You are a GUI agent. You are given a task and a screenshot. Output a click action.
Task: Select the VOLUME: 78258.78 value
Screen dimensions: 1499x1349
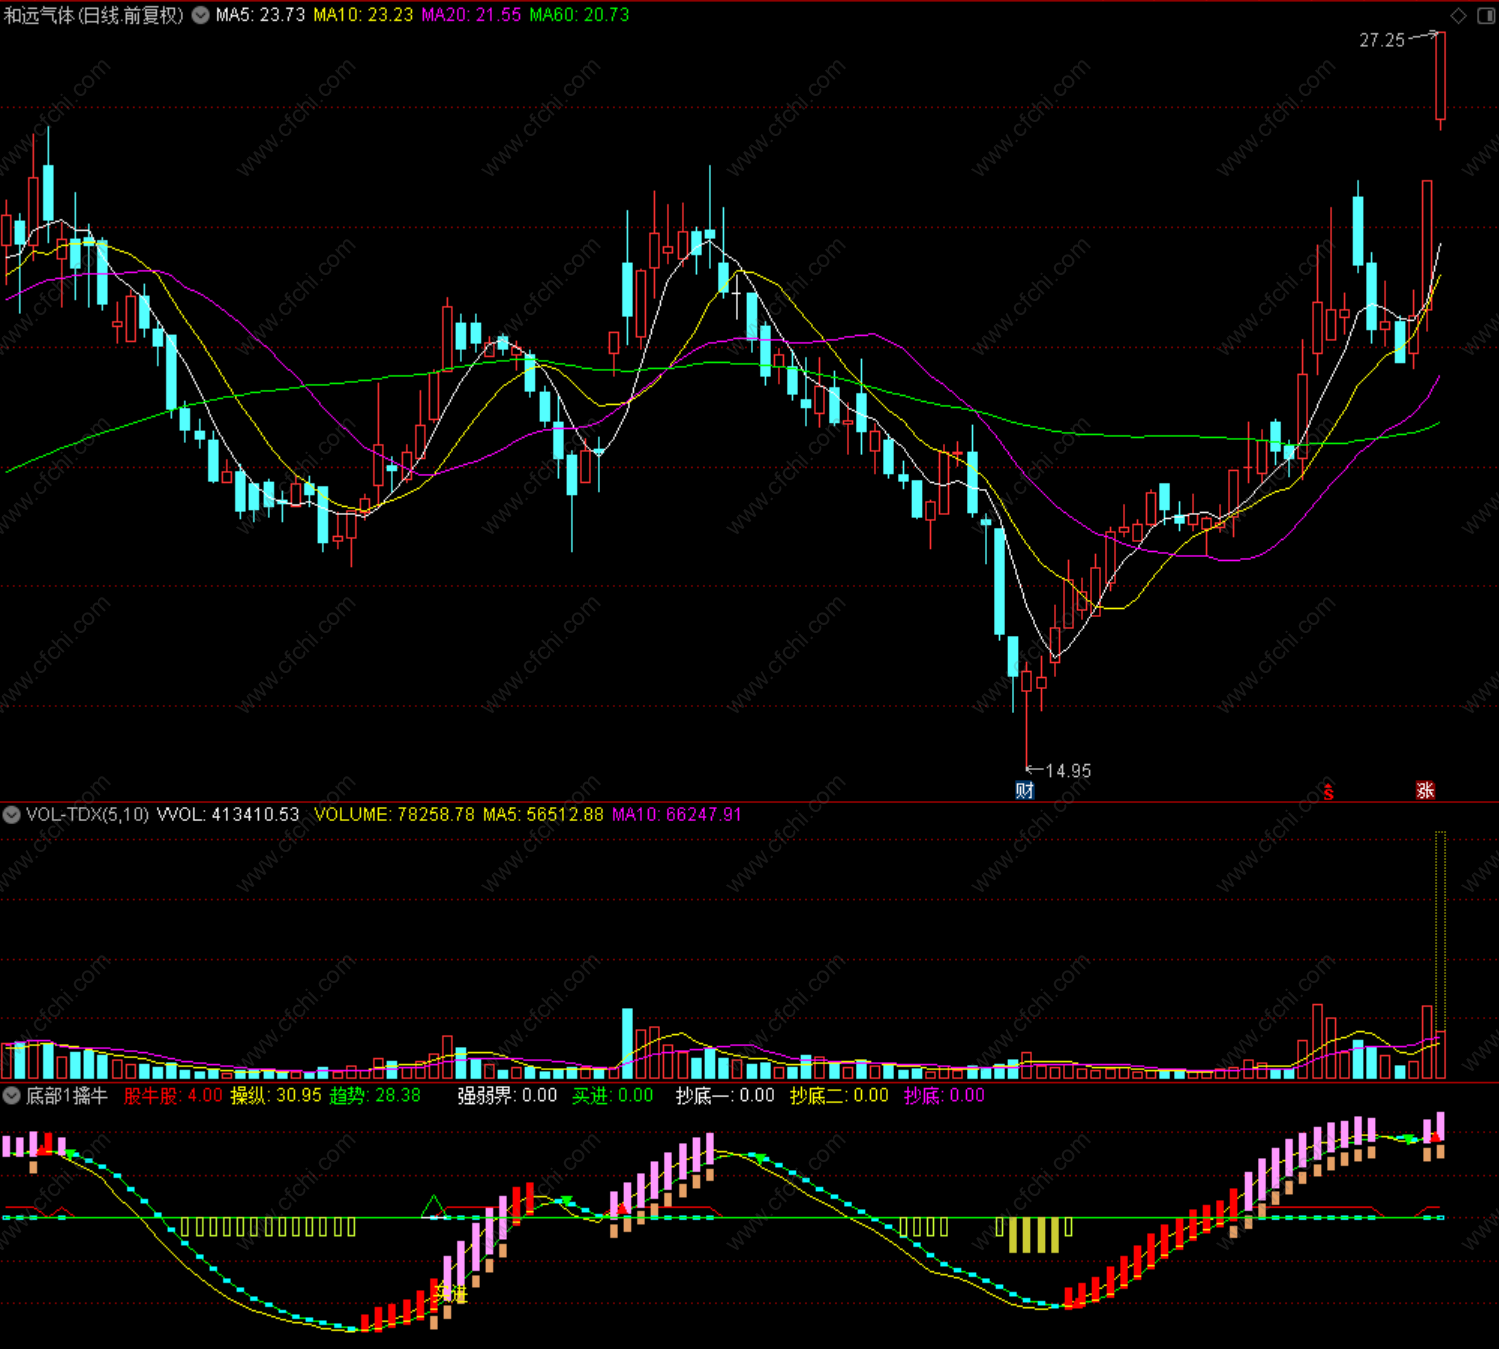394,815
